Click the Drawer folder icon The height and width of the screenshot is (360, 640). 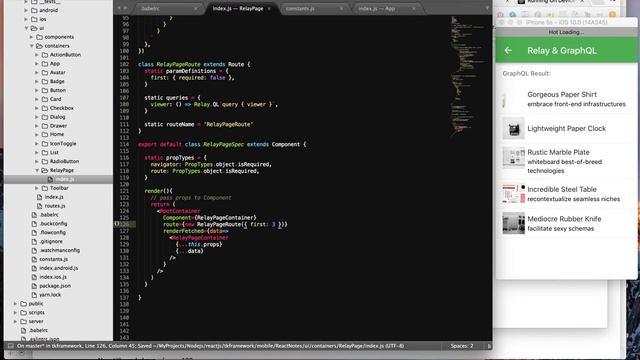[45, 126]
